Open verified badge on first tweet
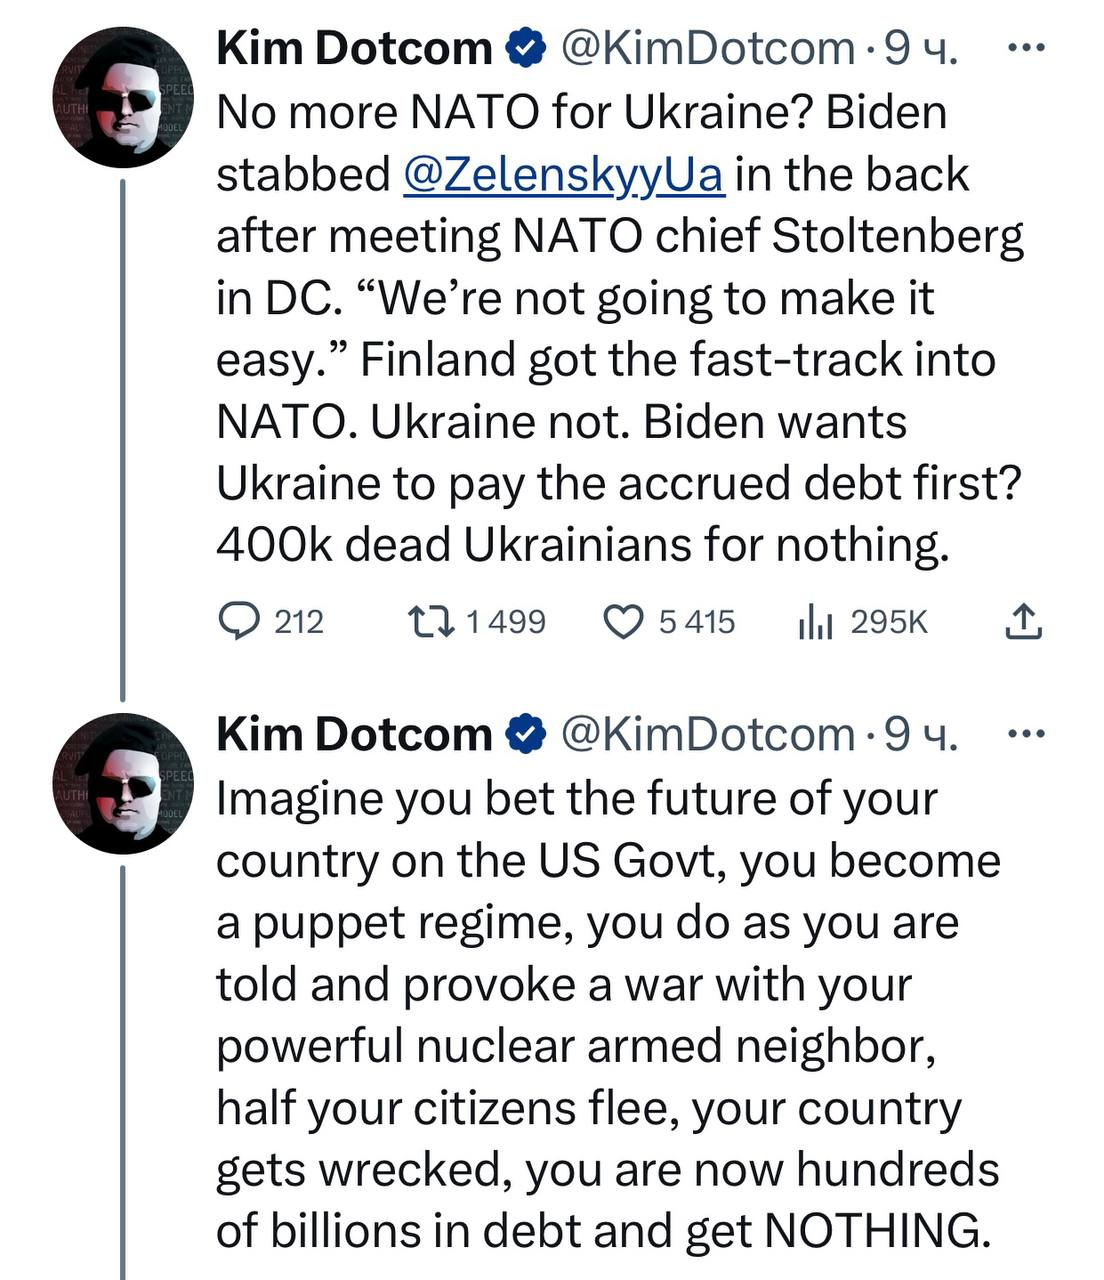Viewport: 1104px width, 1280px height. pyautogui.click(x=526, y=49)
